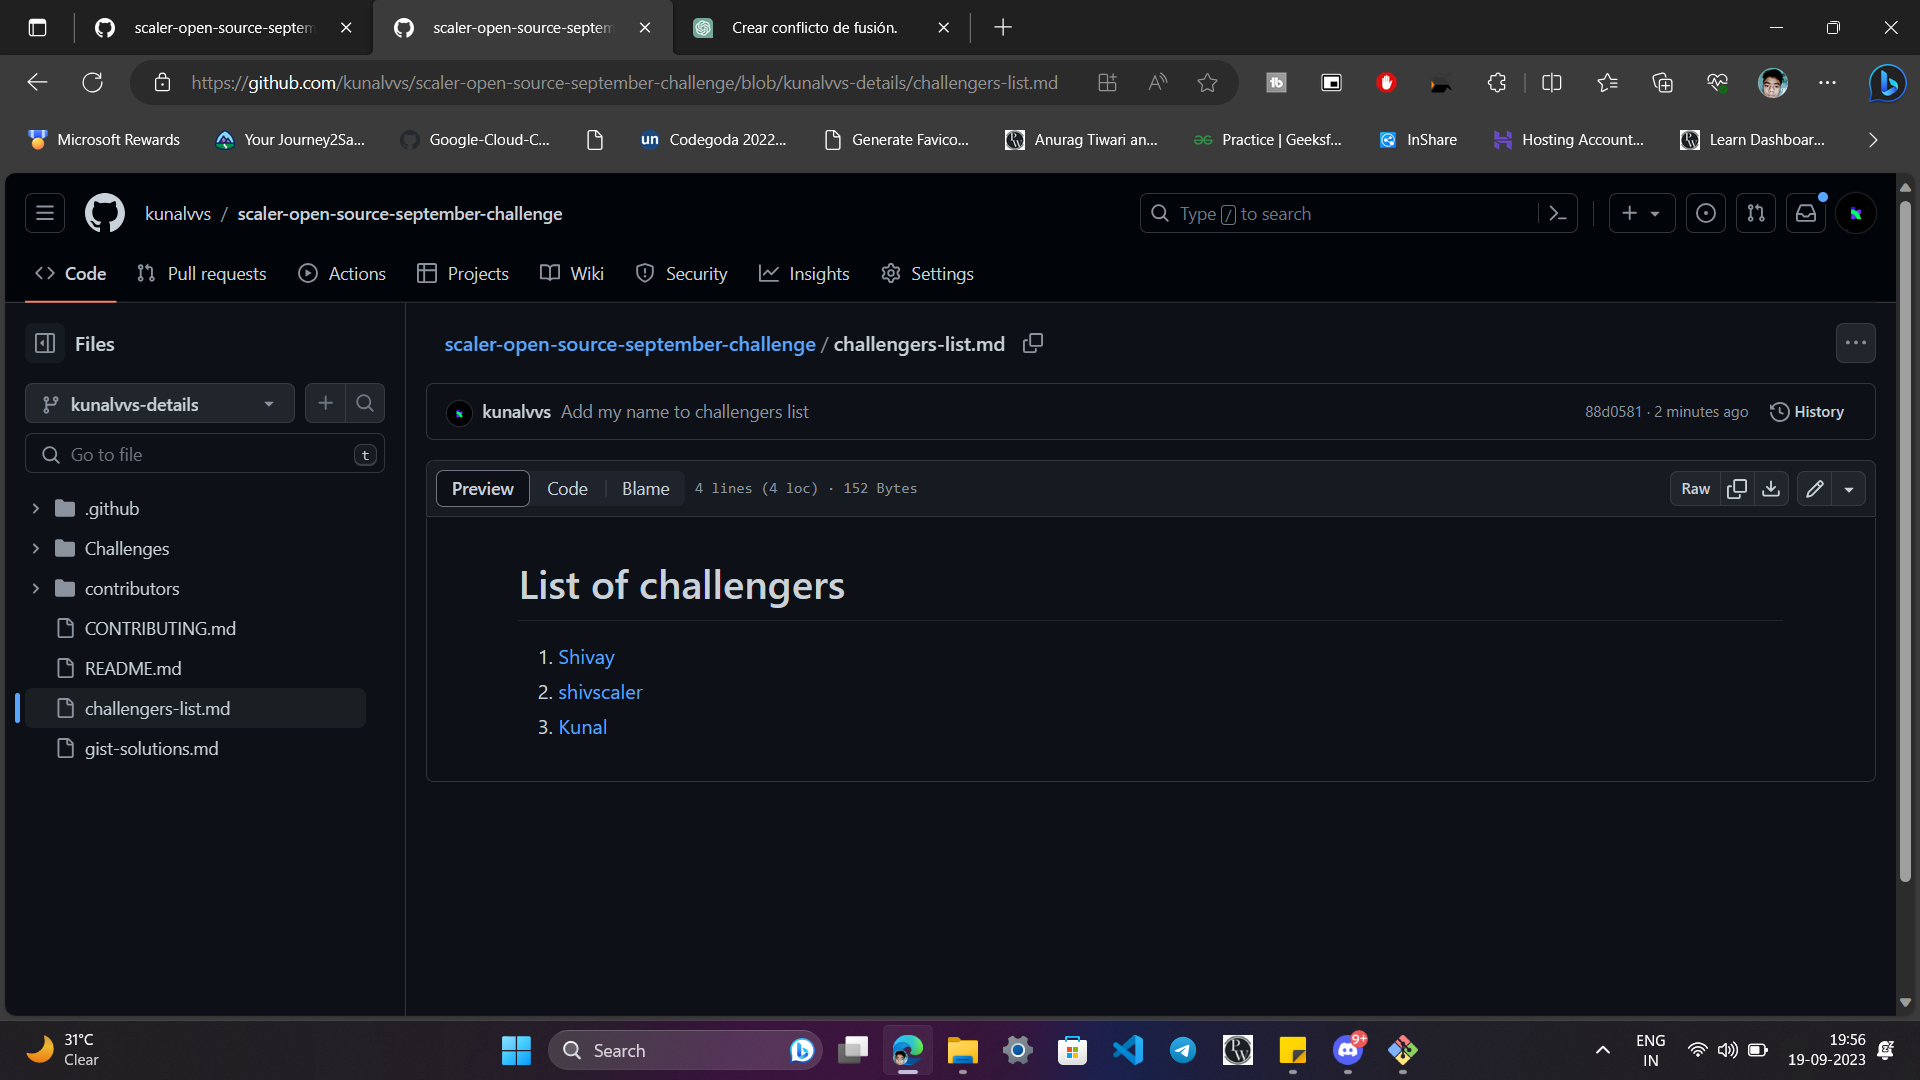Open the notifications inbox
This screenshot has width=1920, height=1080.
tap(1805, 212)
